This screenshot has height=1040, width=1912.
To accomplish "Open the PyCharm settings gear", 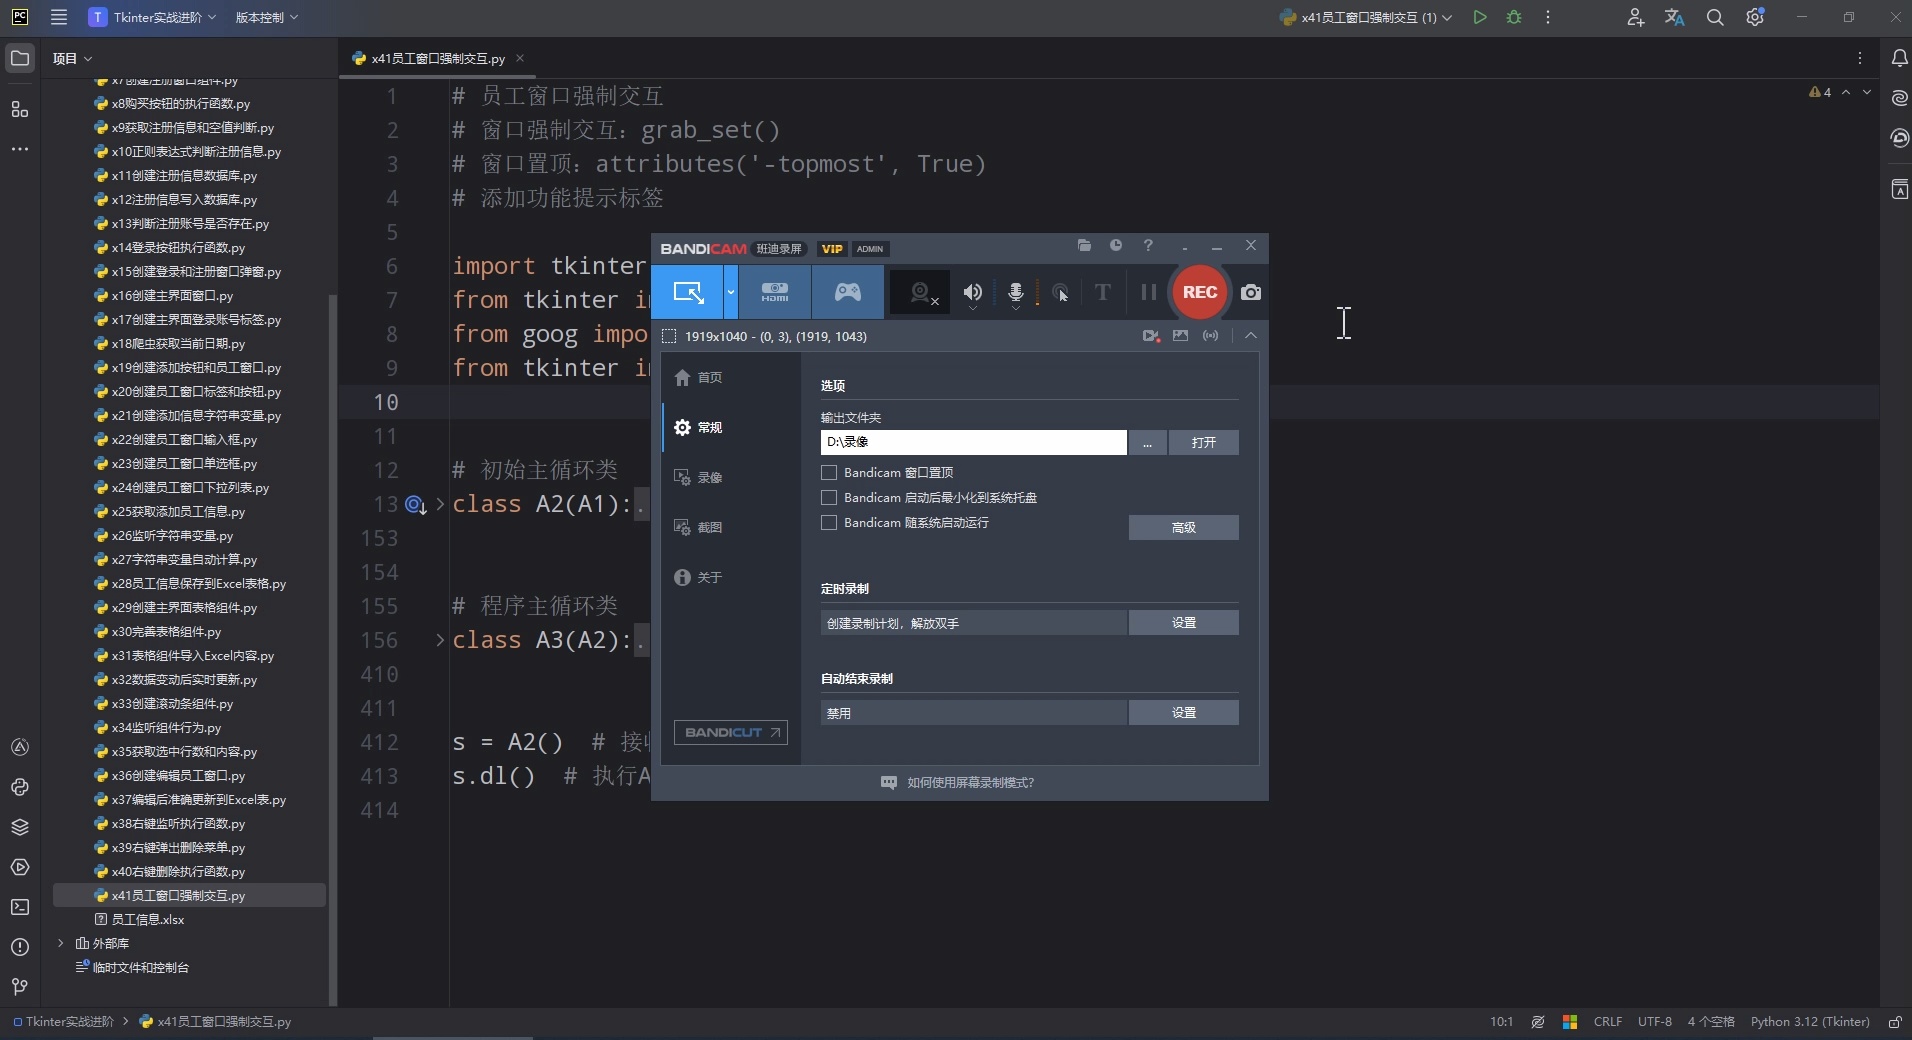I will 1755,17.
